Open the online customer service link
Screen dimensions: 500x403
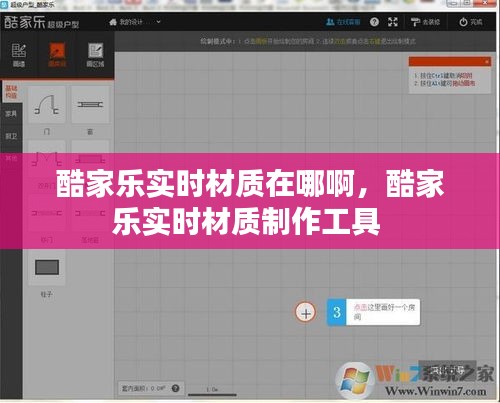tap(343, 22)
